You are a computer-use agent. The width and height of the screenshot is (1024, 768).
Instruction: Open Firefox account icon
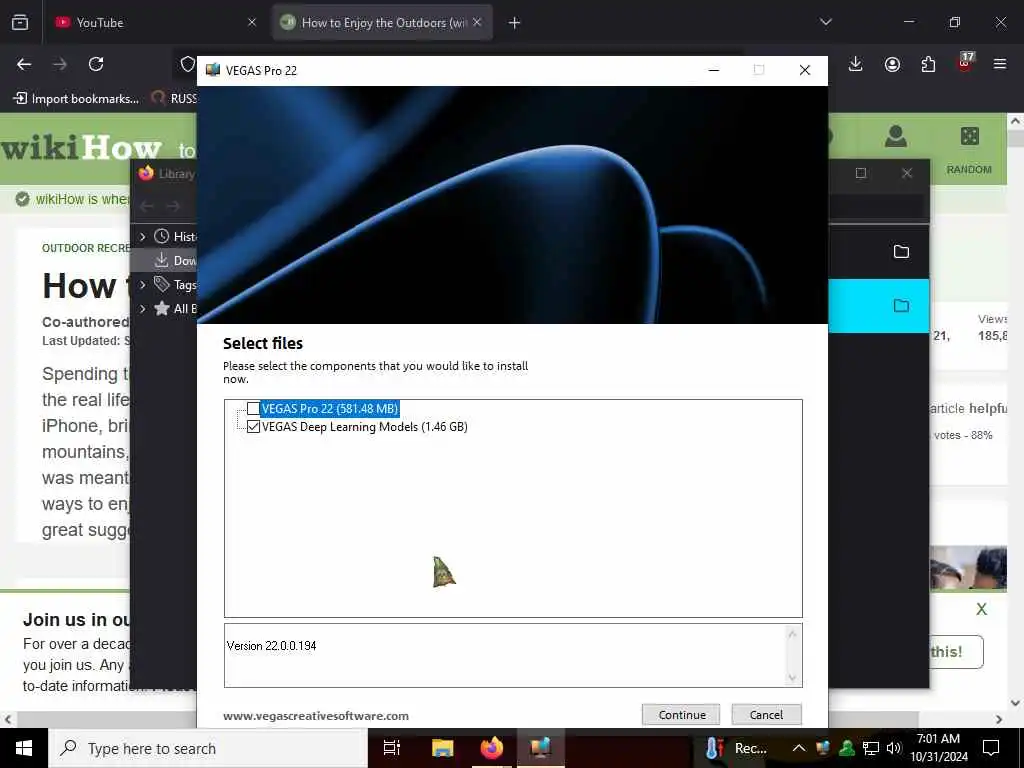click(x=892, y=64)
